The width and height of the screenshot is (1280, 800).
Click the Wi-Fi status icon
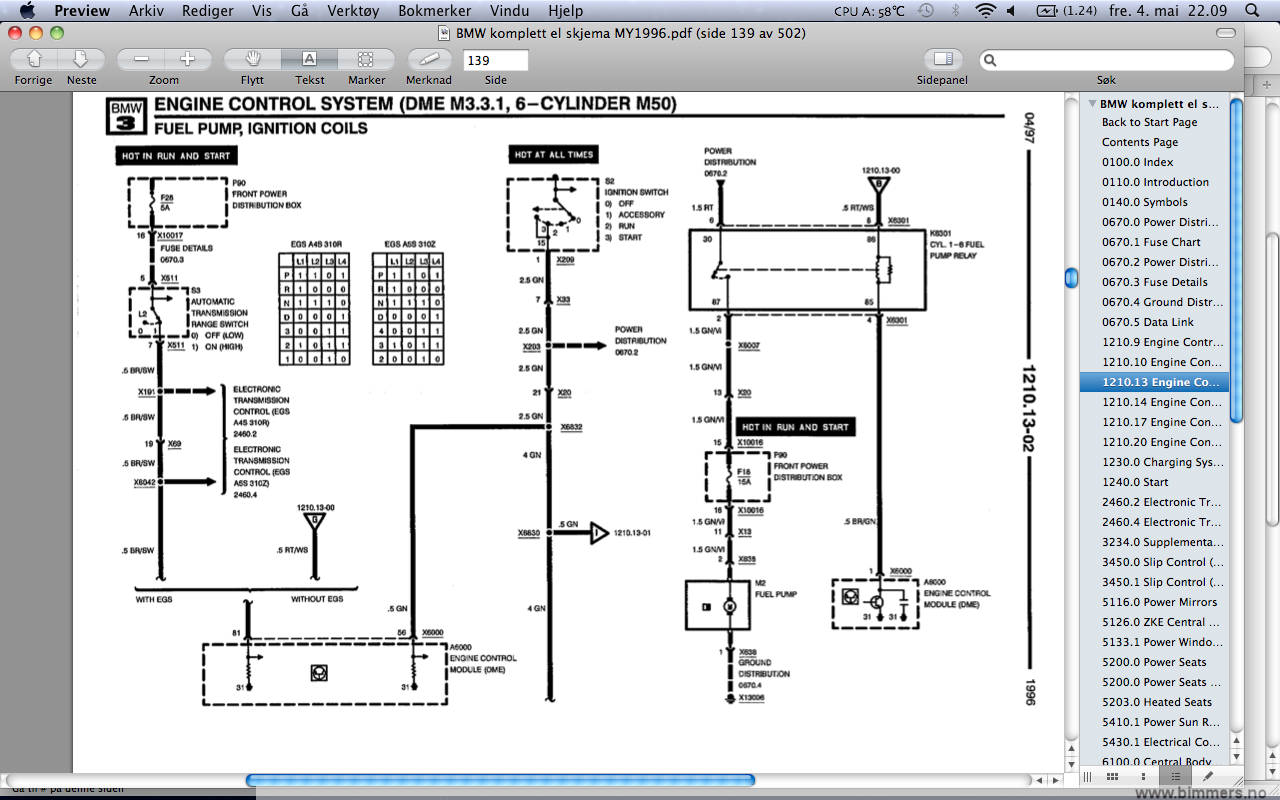point(986,11)
